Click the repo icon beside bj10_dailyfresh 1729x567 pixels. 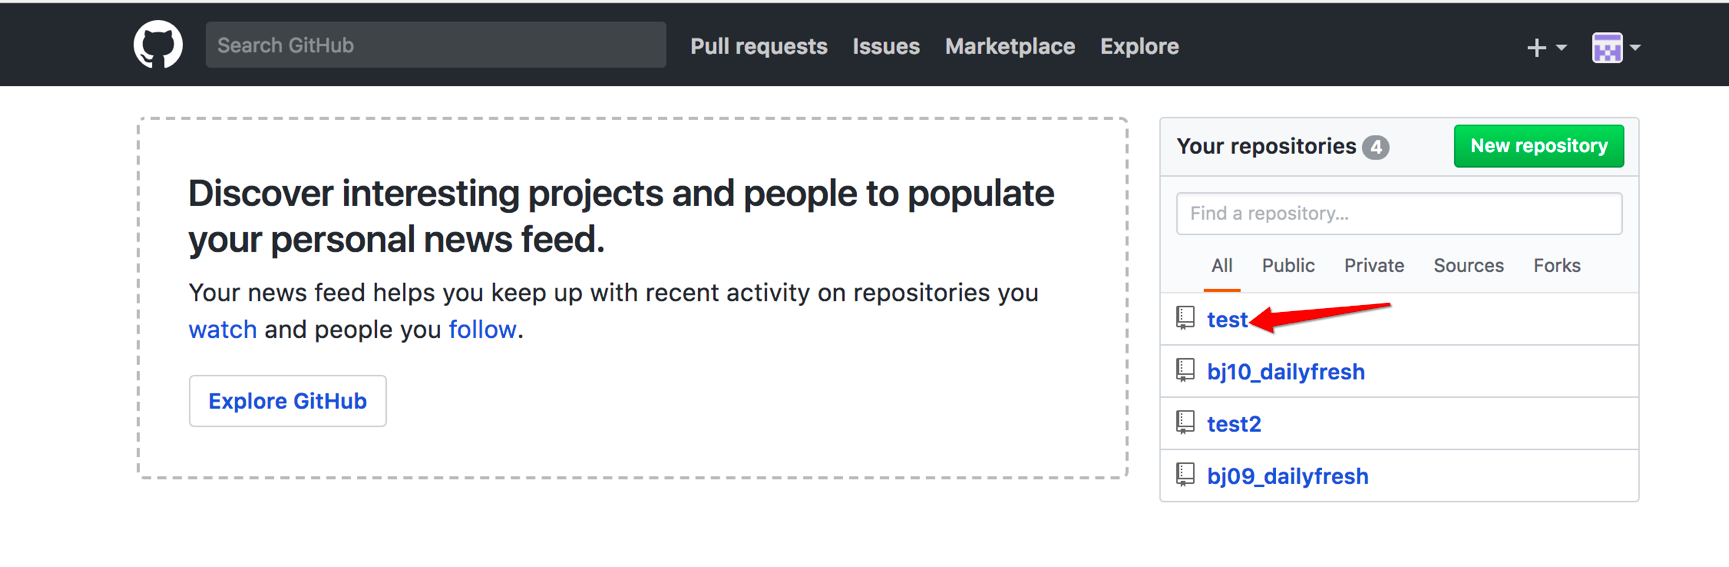[1185, 371]
